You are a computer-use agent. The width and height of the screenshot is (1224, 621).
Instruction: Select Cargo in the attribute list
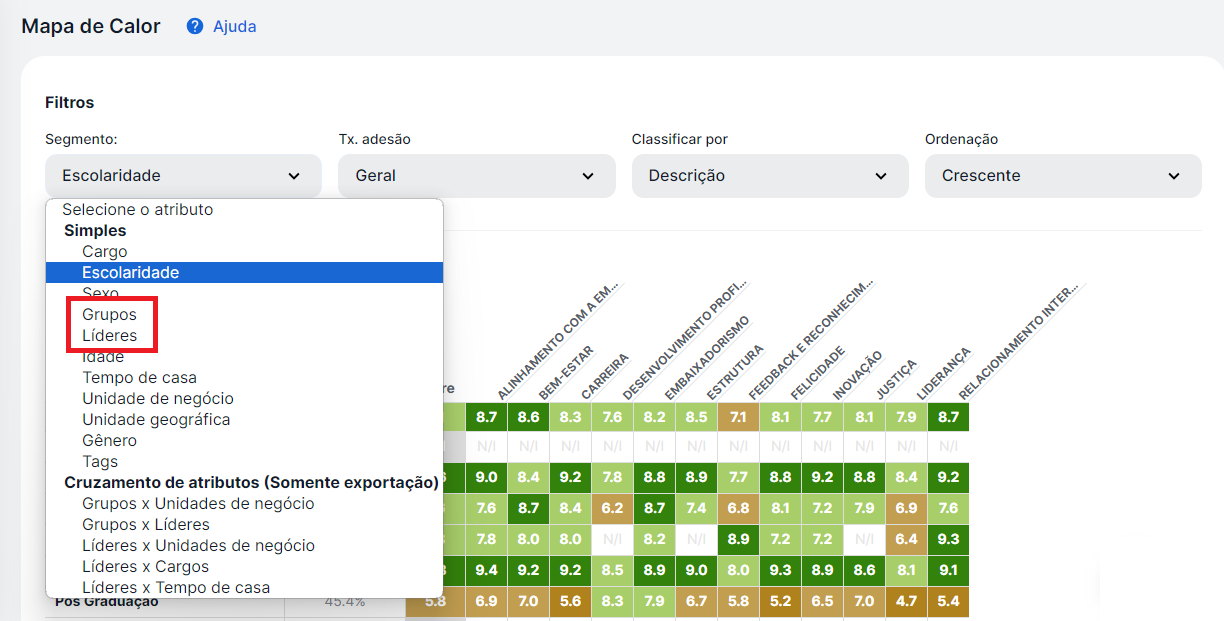pos(105,252)
